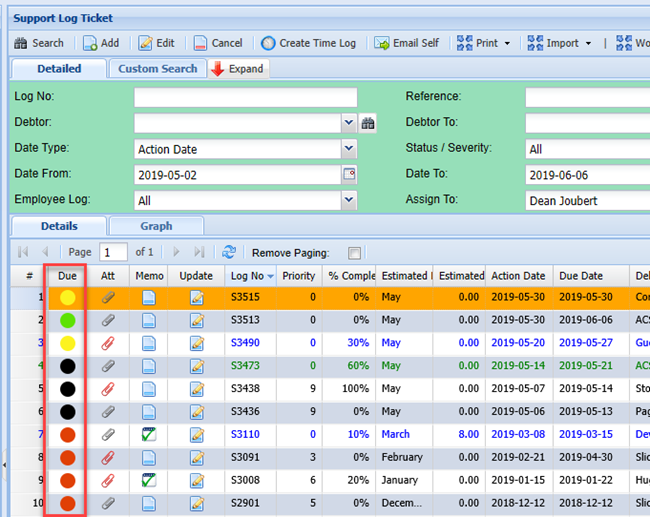Open Employee Log dropdown
The image size is (650, 517).
[x=348, y=201]
